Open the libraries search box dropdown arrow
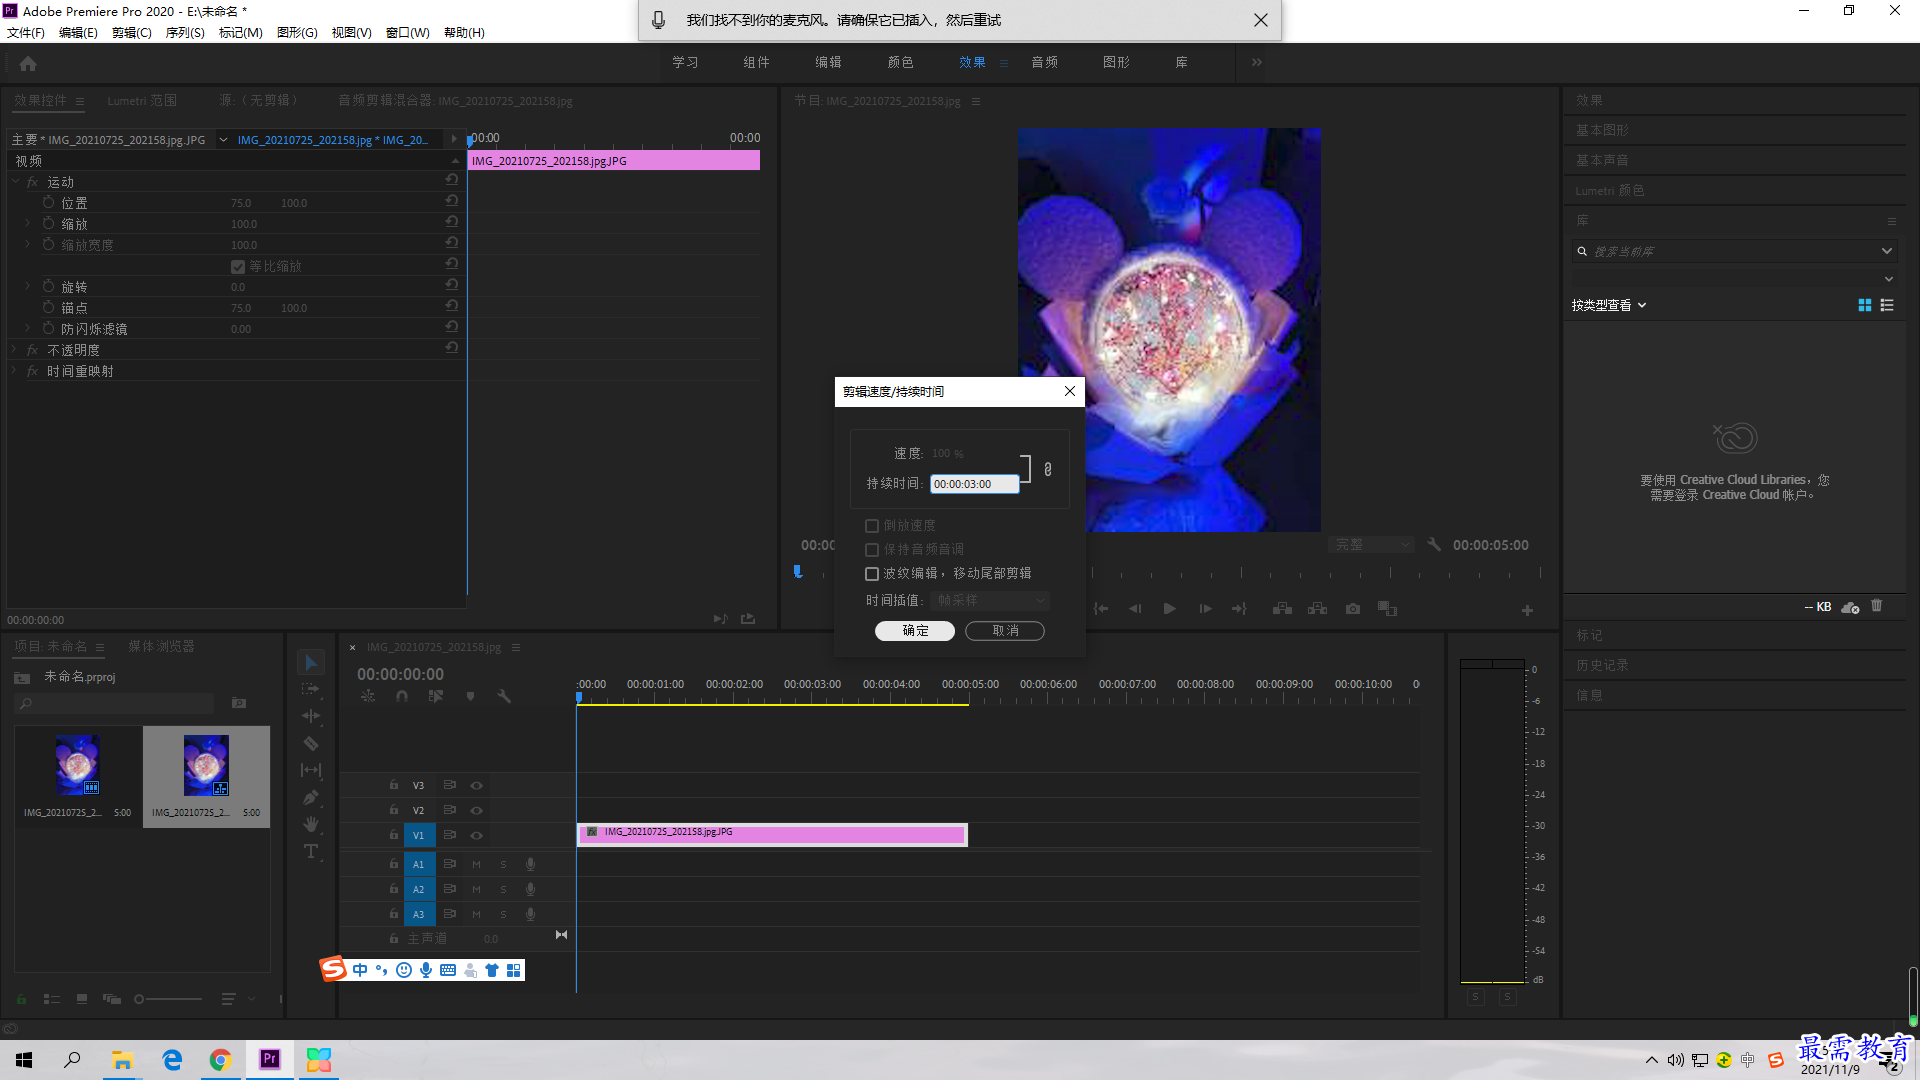This screenshot has width=1920, height=1080. point(1887,251)
